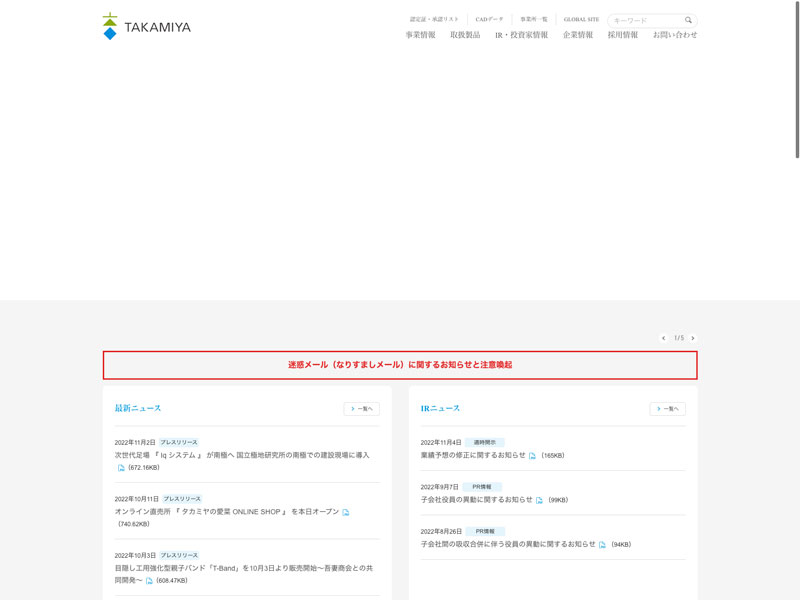800x600 pixels.
Task: Open PDF icon for 業績予想の修正 notice
Action: pyautogui.click(x=533, y=456)
